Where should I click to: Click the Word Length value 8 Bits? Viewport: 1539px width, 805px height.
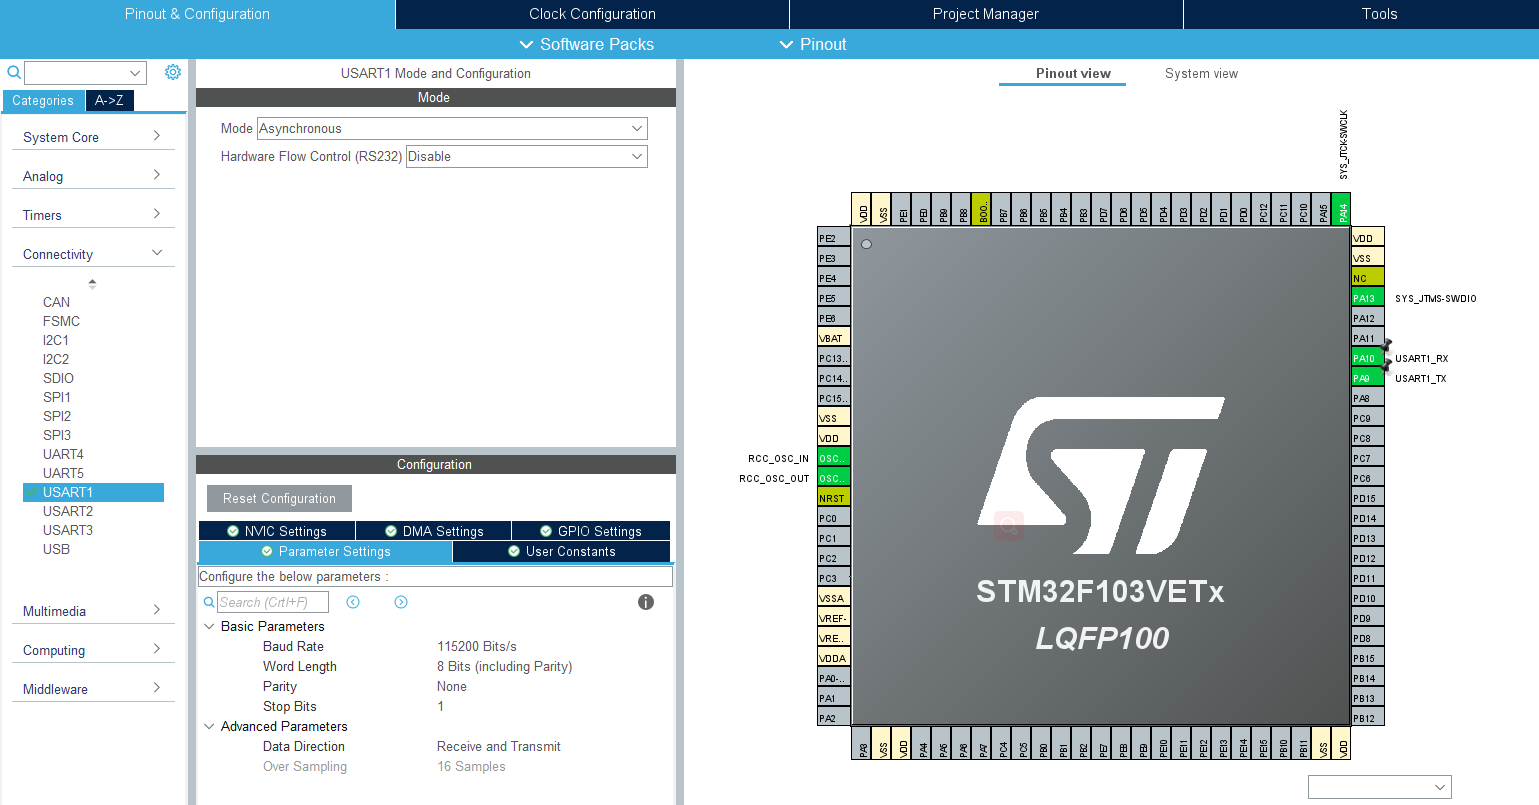tap(505, 666)
